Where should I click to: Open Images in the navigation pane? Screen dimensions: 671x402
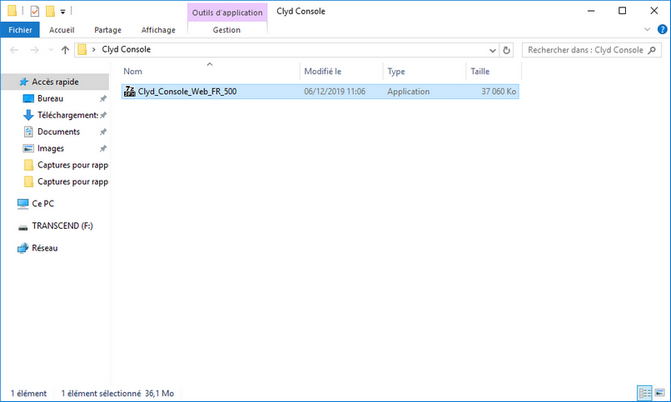coord(50,149)
